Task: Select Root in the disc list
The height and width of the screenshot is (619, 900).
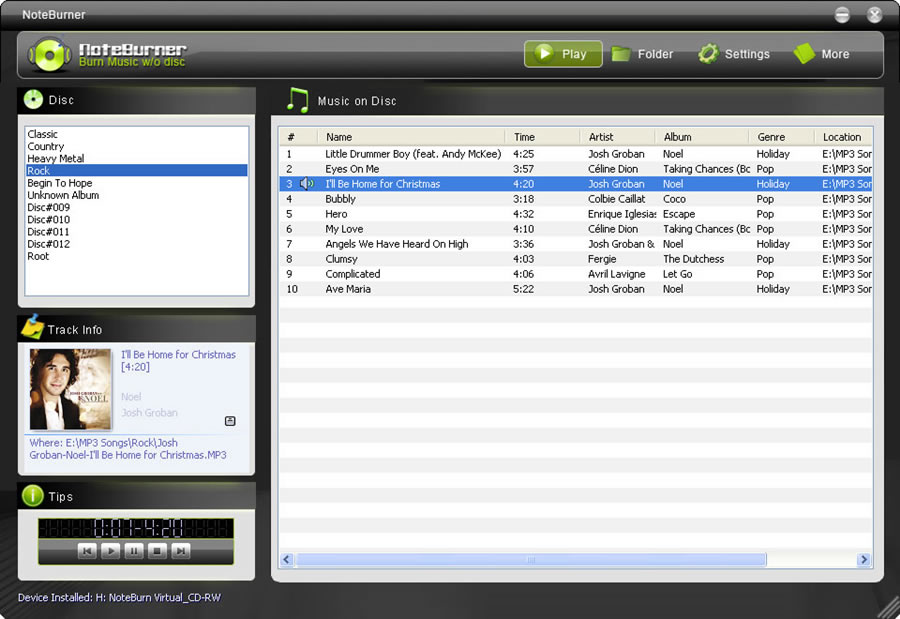Action: point(137,256)
